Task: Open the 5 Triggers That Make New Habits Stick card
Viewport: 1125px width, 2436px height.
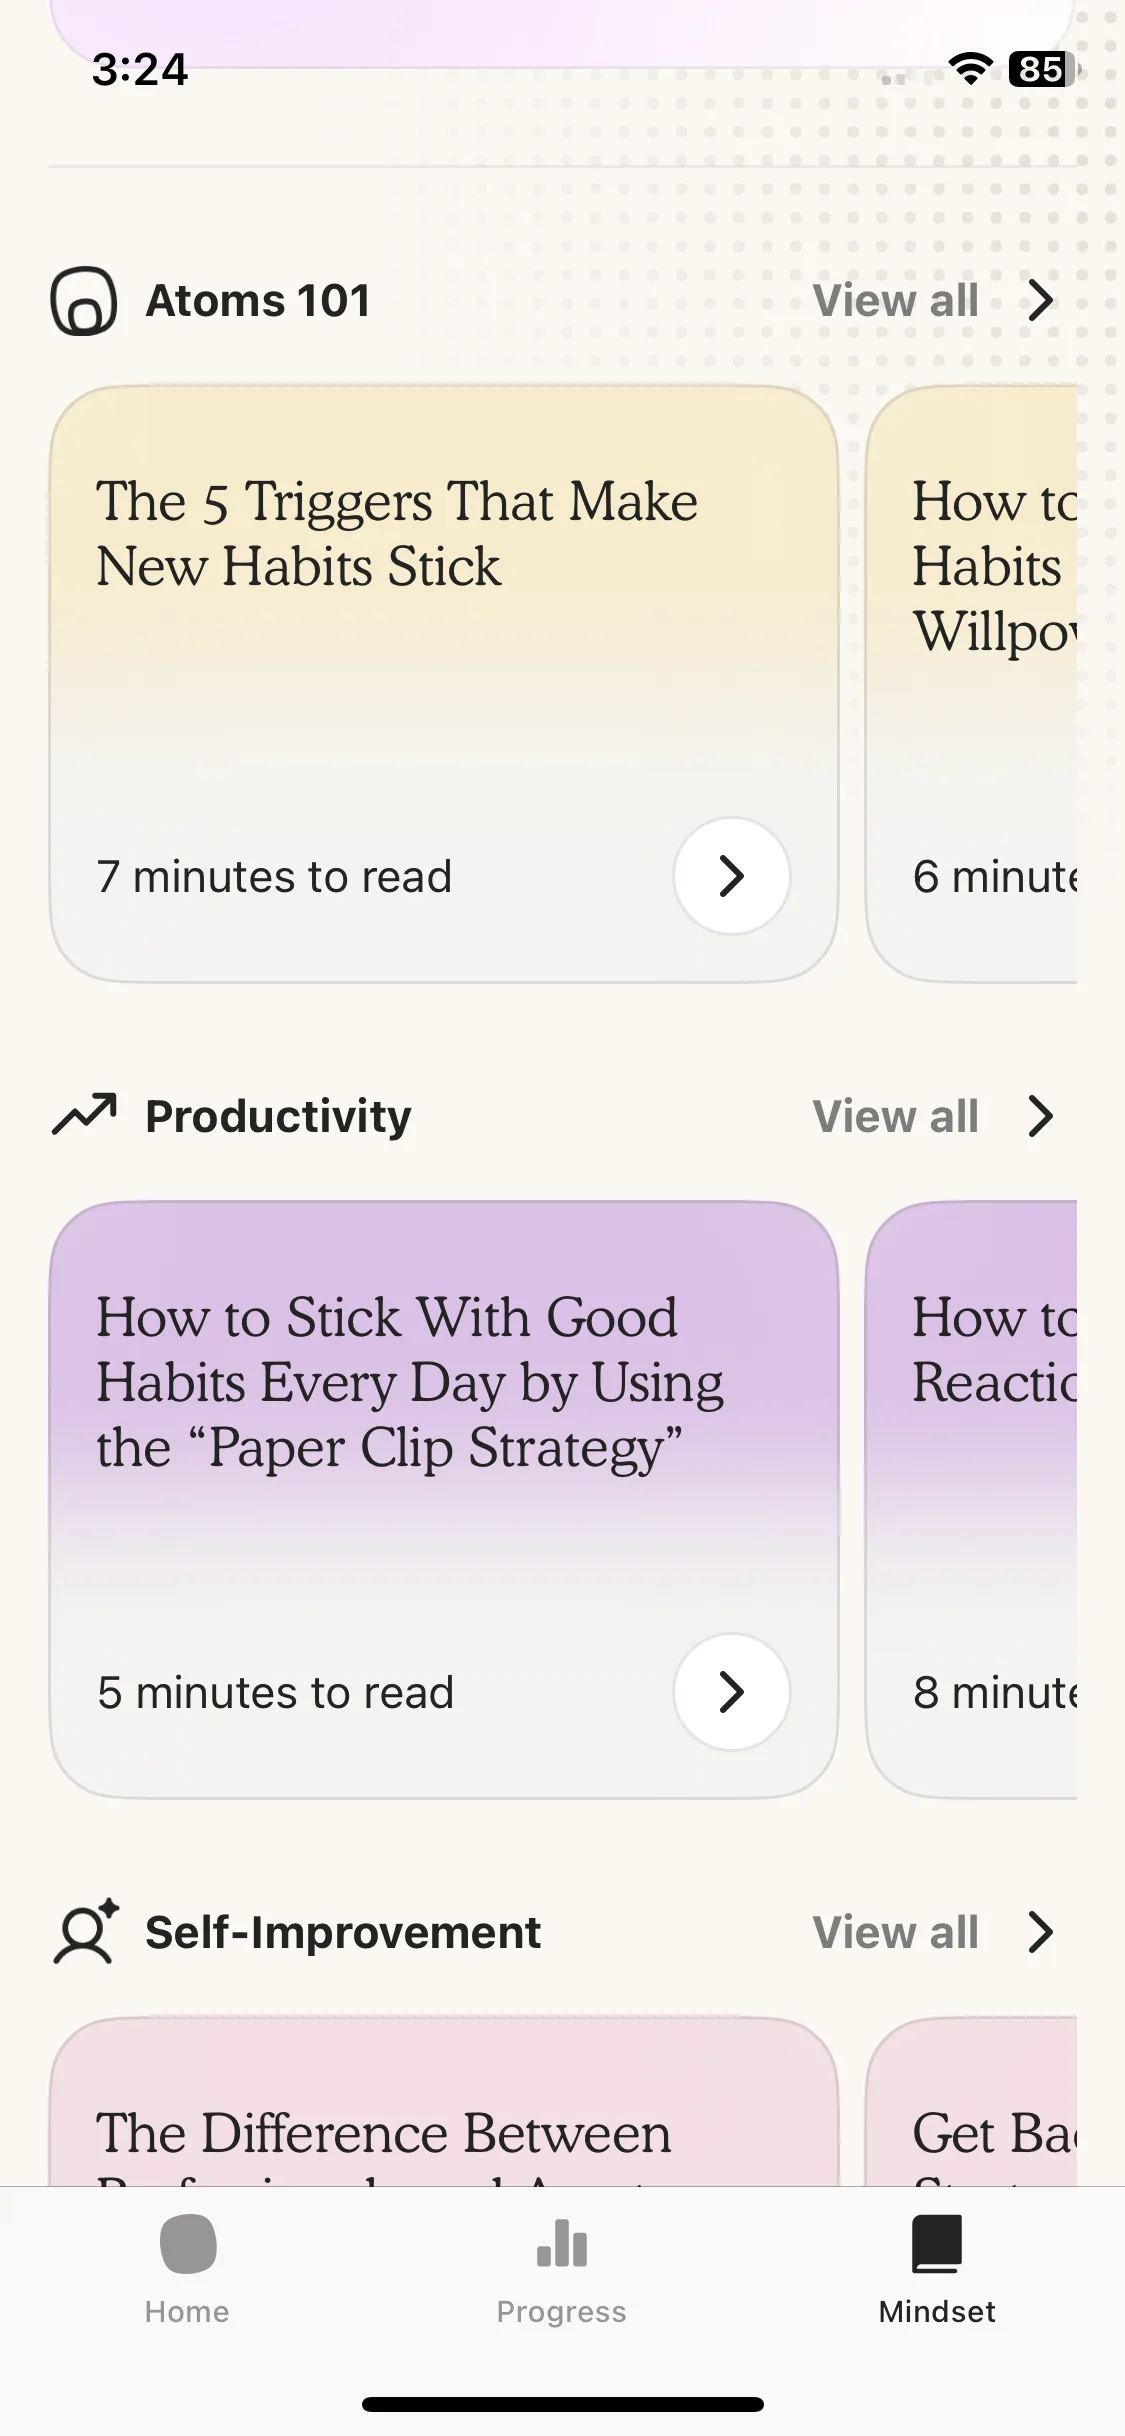Action: coord(444,684)
